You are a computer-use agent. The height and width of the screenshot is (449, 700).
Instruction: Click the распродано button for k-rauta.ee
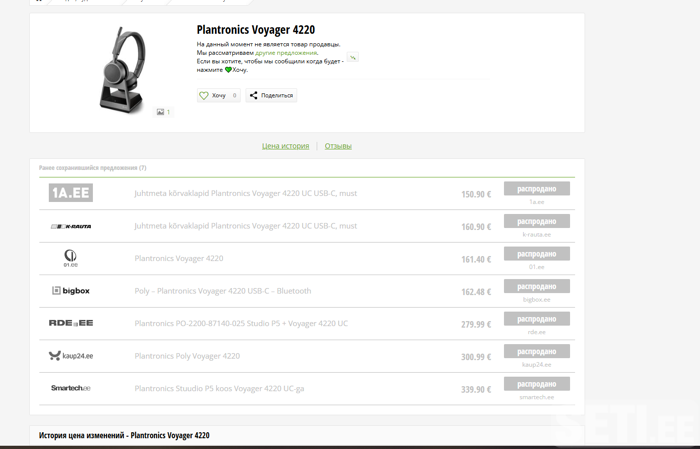click(537, 221)
